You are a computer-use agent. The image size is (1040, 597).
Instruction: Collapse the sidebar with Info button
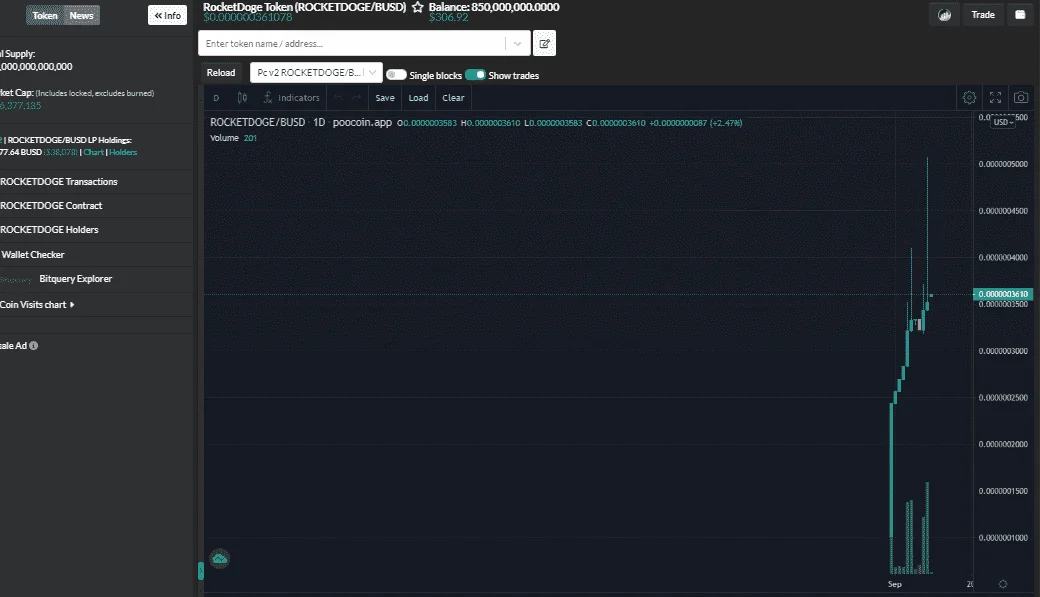pos(167,15)
